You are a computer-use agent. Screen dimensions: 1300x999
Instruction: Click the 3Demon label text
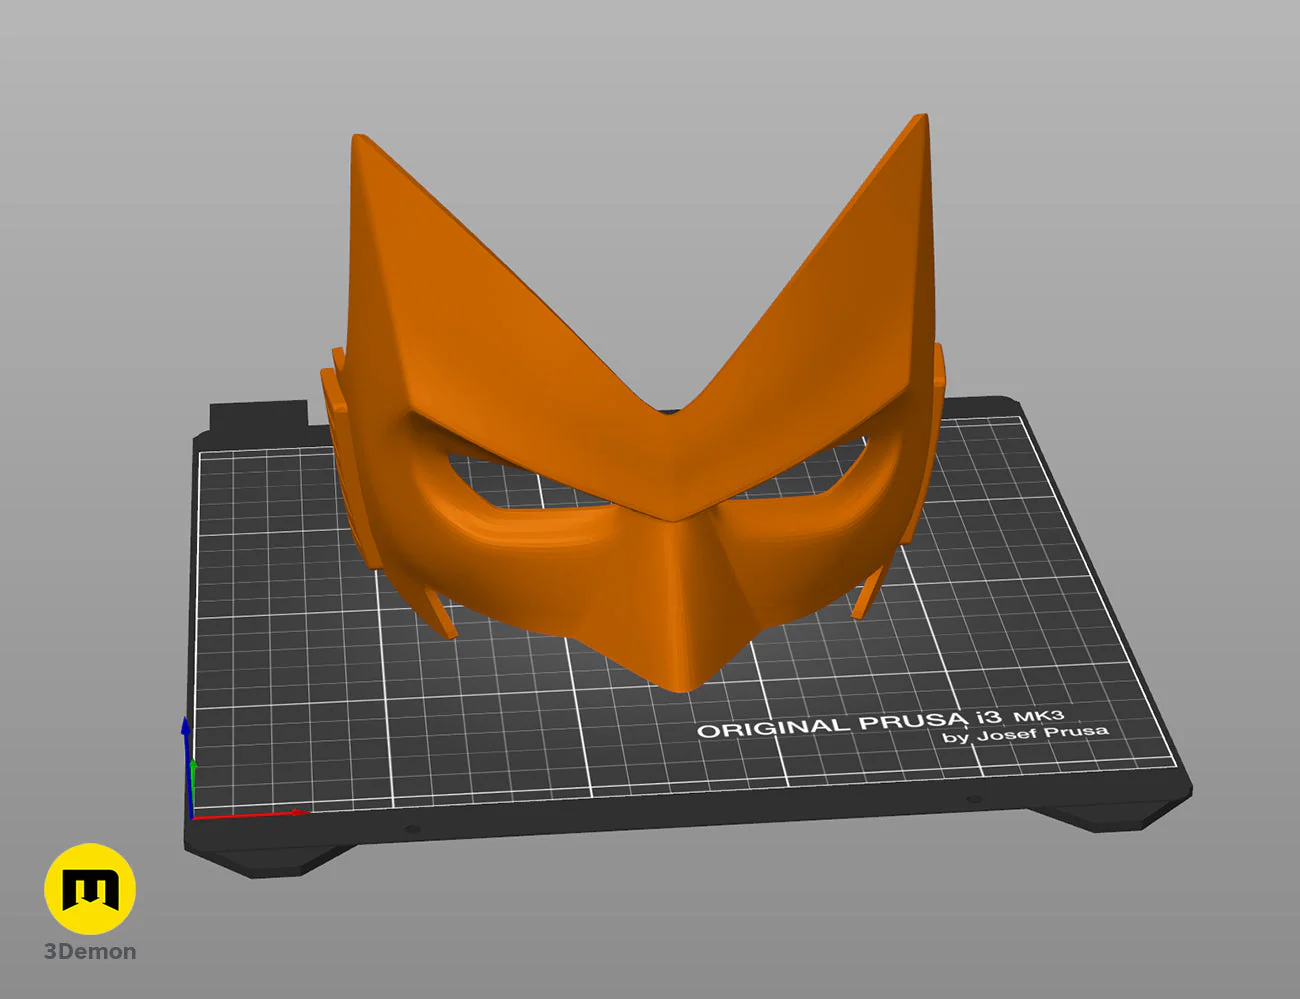pos(90,952)
